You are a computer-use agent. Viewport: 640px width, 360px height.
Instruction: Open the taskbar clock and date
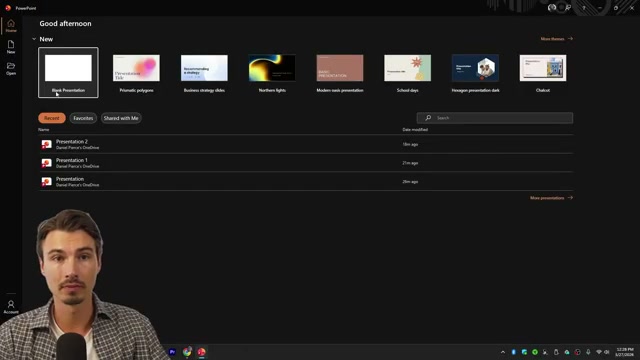point(625,352)
